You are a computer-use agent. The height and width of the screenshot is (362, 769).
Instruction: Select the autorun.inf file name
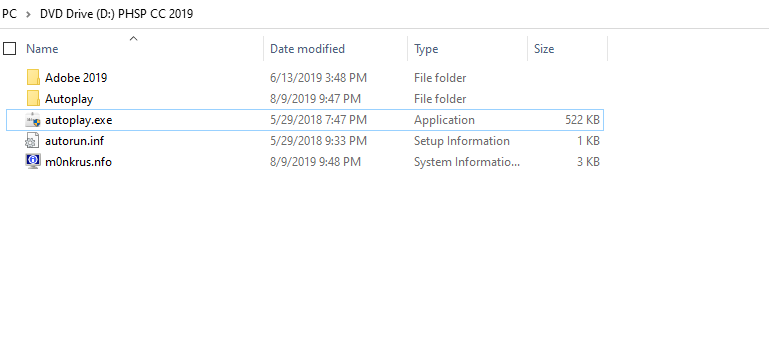point(75,141)
